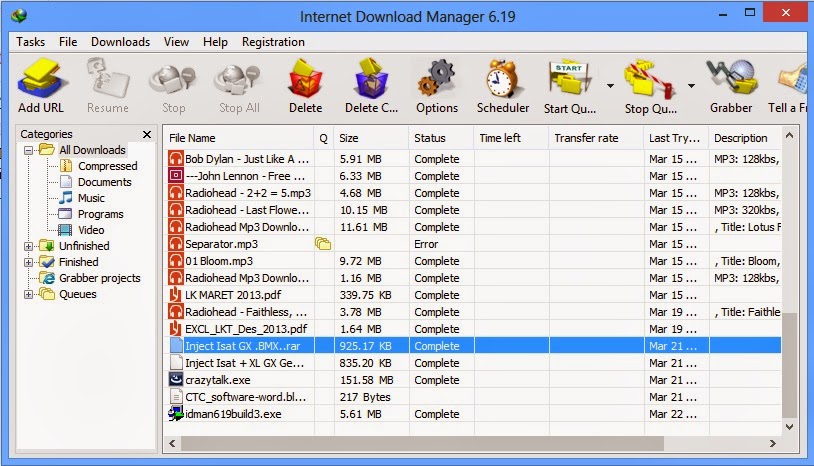814x466 pixels.
Task: Open the Tasks menu
Action: pos(30,42)
